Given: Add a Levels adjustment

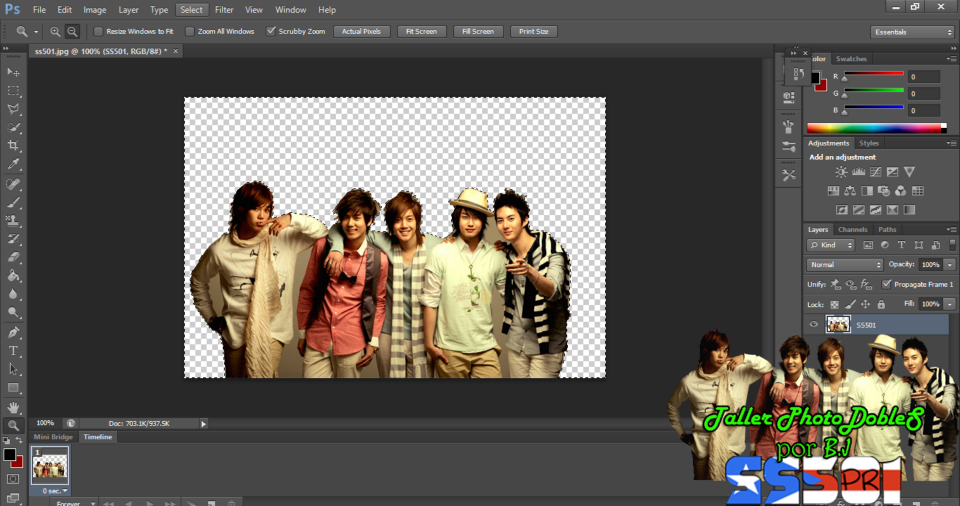Looking at the screenshot, I should tap(858, 172).
